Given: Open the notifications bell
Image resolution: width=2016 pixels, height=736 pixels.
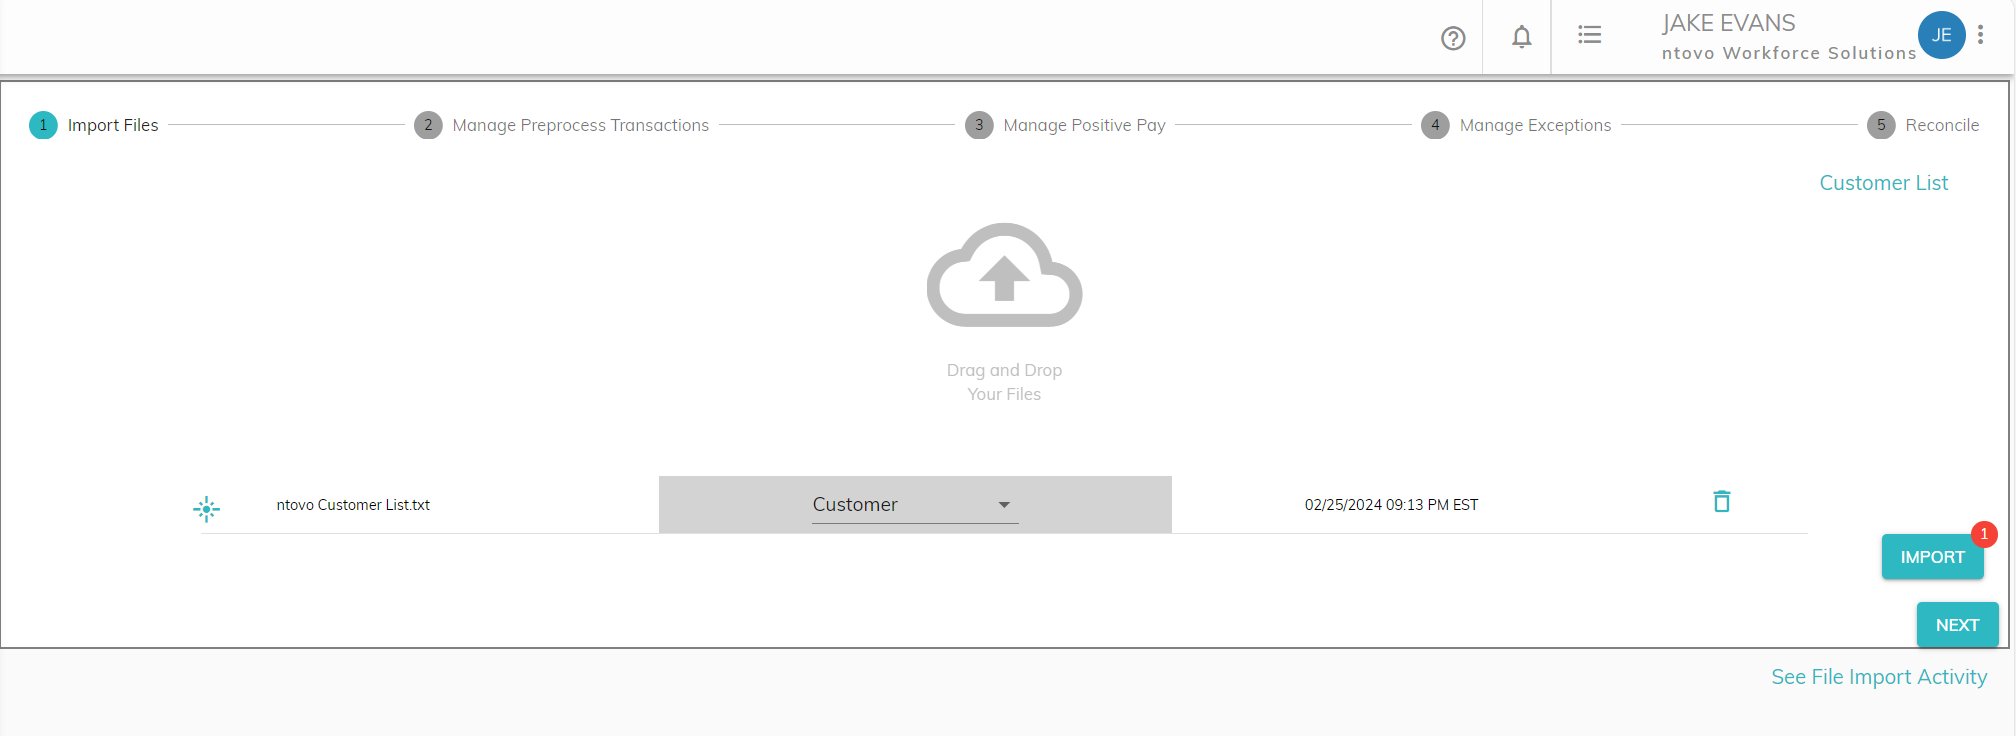Looking at the screenshot, I should coord(1521,37).
